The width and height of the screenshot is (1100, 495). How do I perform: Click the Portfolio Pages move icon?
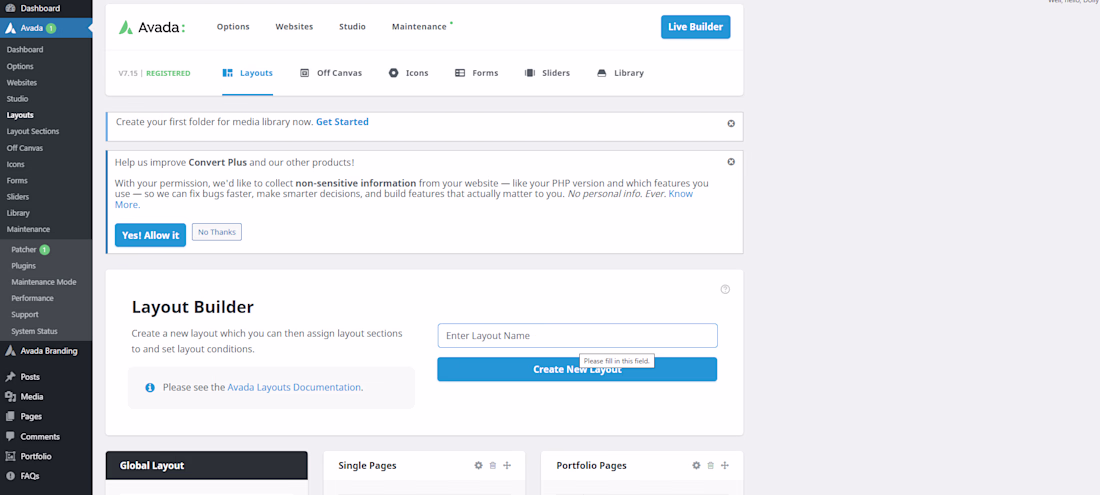725,466
